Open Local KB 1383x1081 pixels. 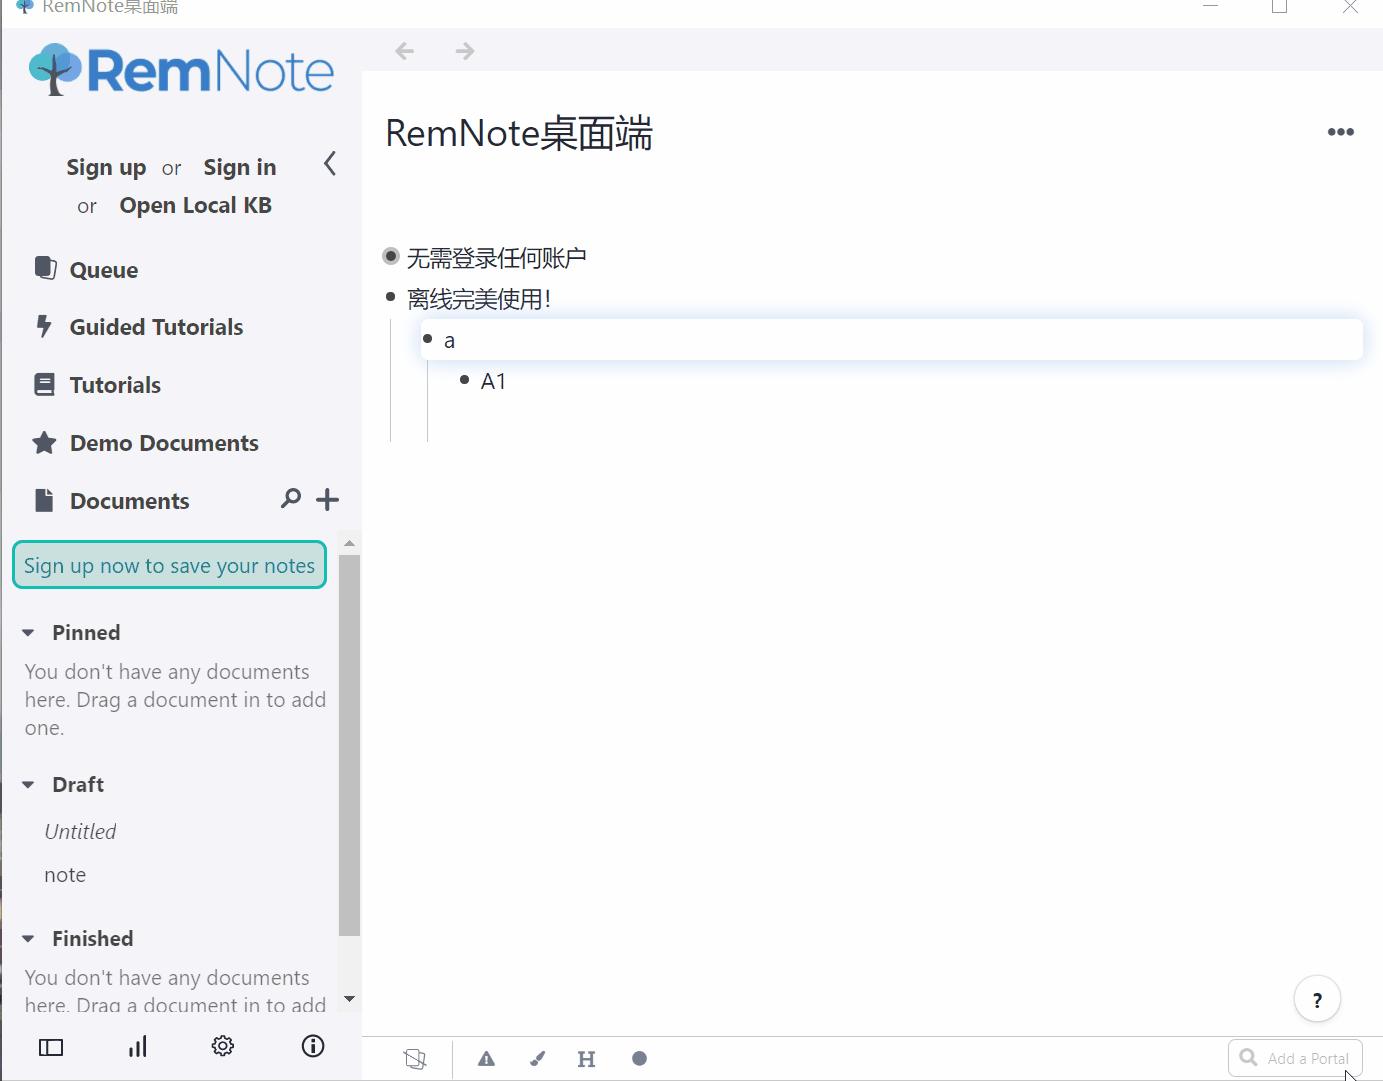pos(196,205)
